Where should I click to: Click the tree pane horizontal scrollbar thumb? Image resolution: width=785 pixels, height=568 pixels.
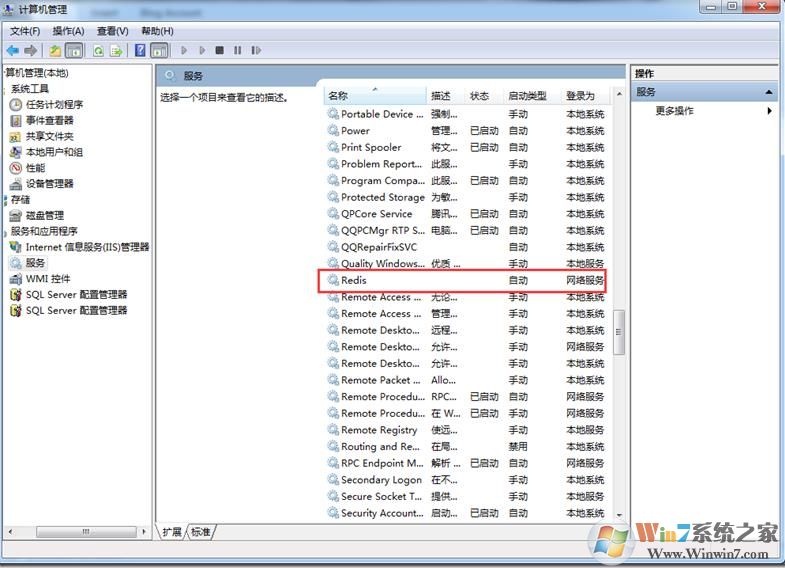86,531
